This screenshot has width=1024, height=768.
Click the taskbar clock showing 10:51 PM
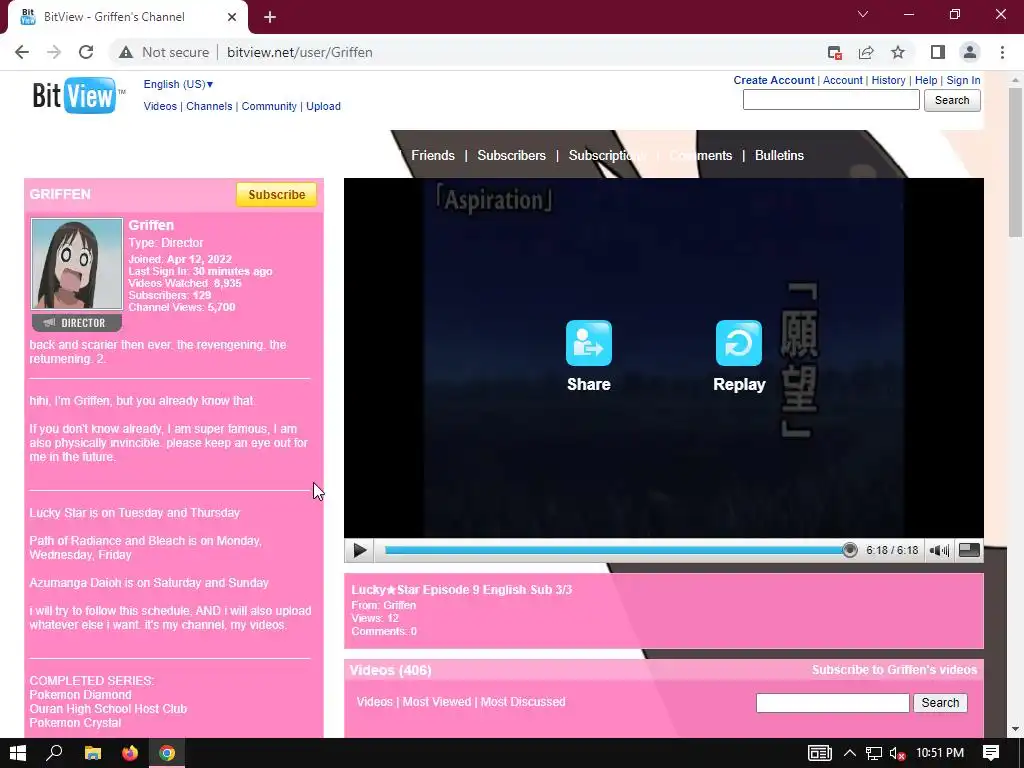pos(940,753)
